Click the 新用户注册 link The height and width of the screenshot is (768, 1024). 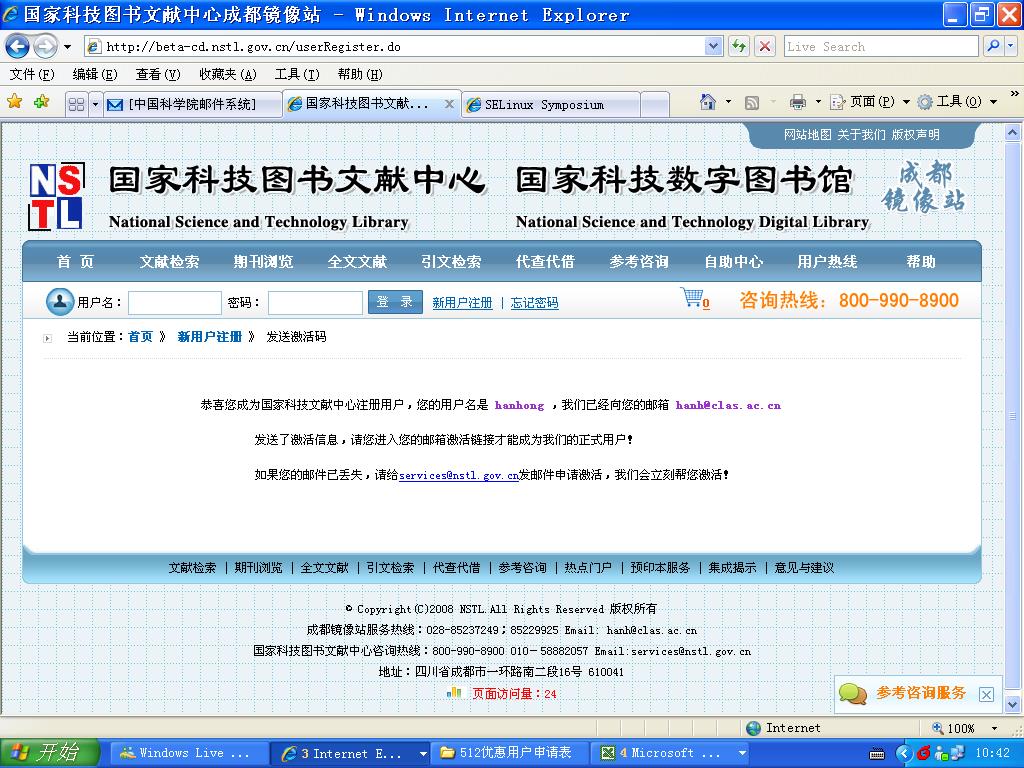(x=462, y=302)
